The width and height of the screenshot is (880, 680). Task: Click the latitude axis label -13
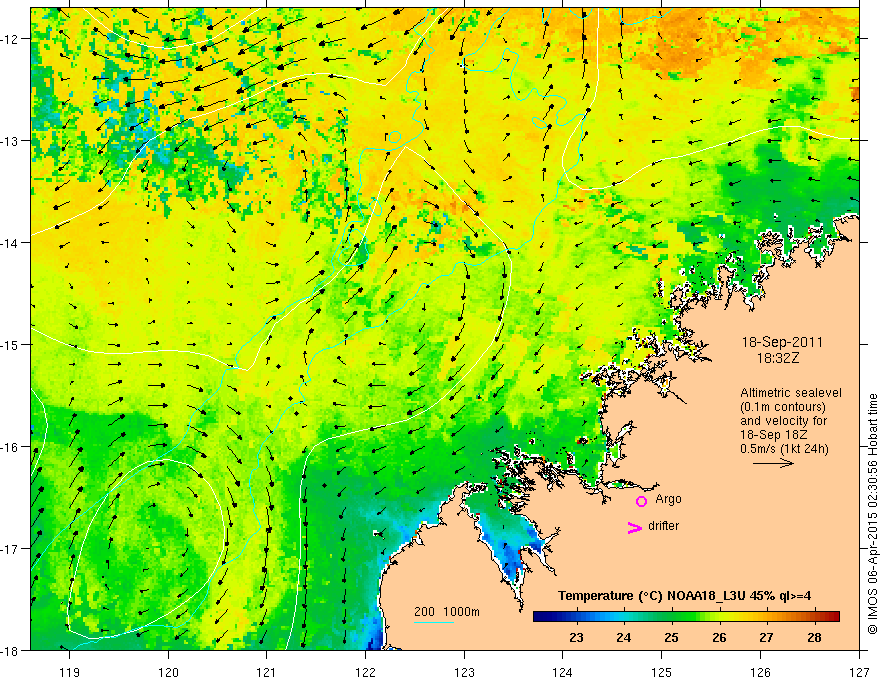(x=11, y=141)
